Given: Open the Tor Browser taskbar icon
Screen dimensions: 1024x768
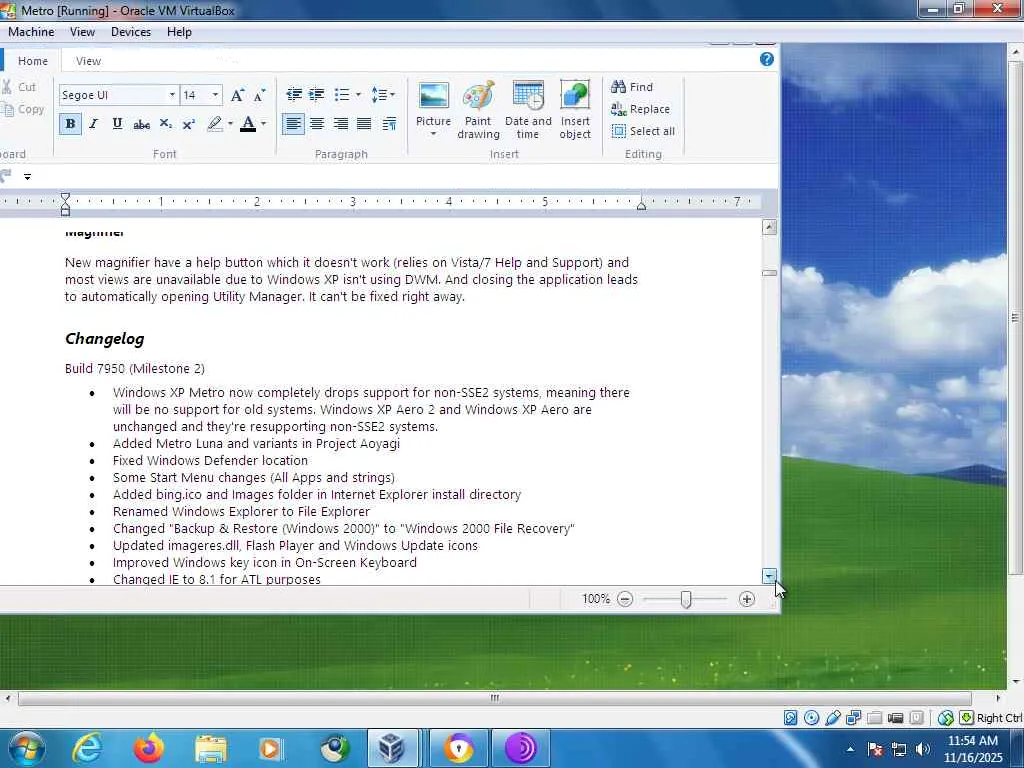Looking at the screenshot, I should point(520,748).
